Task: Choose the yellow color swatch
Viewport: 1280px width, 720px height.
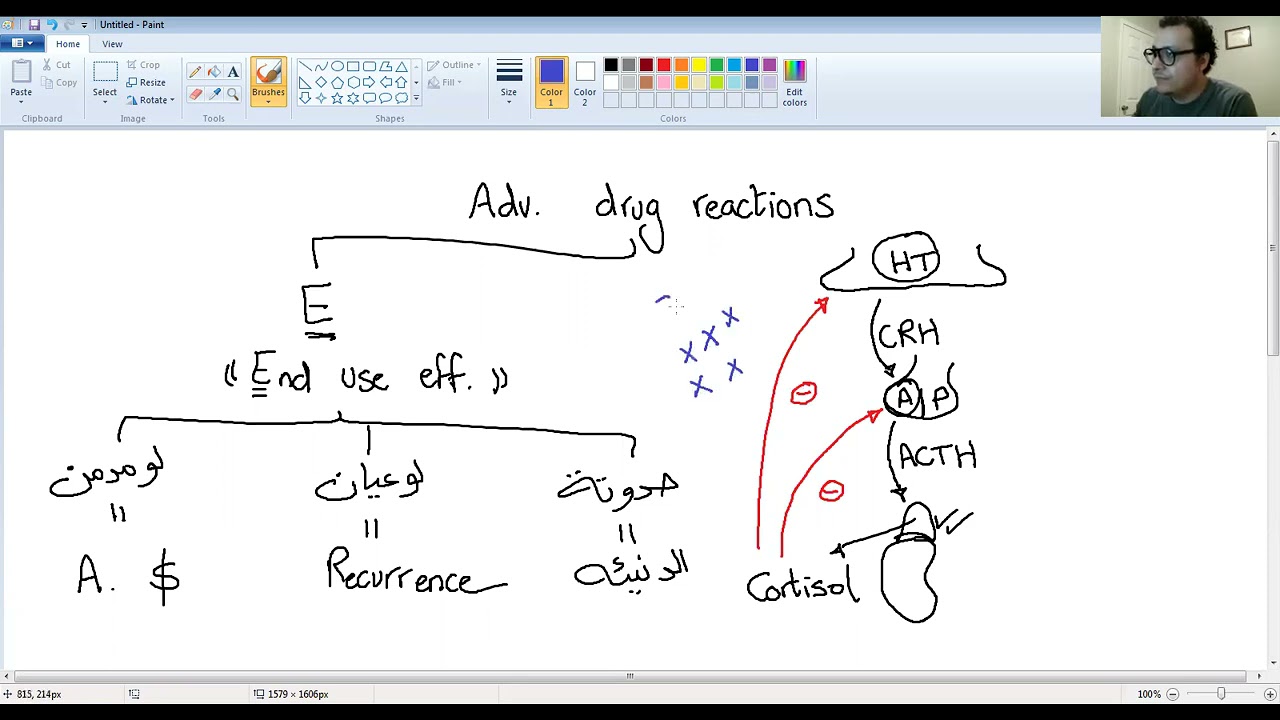Action: (699, 65)
